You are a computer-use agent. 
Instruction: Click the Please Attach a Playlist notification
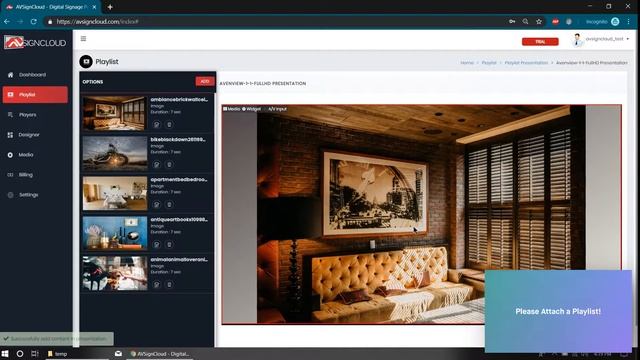[558, 311]
